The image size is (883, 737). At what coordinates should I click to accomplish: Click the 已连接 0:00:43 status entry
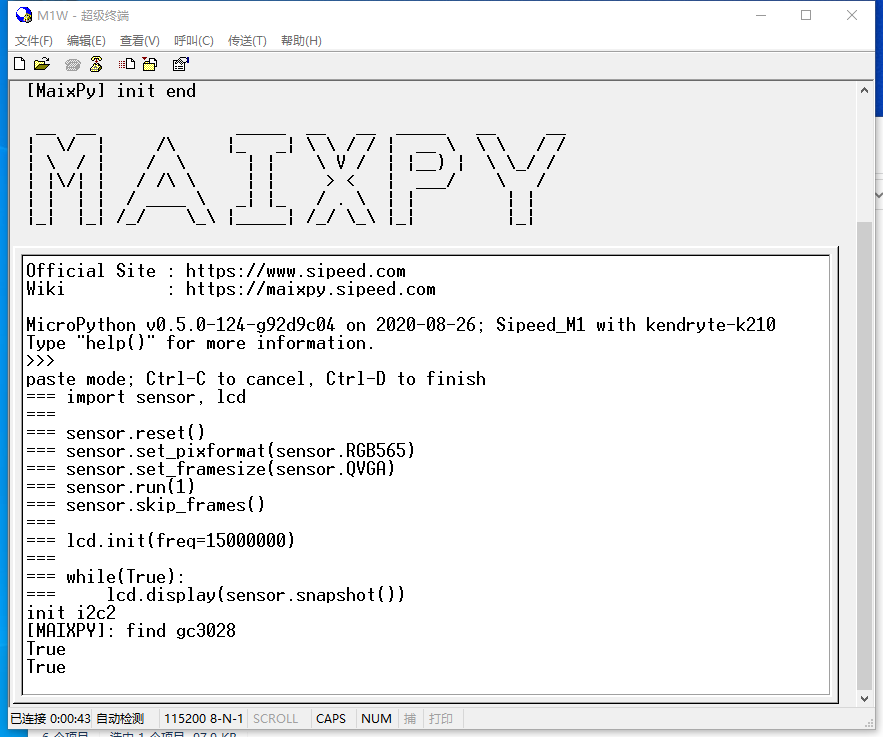[x=50, y=718]
